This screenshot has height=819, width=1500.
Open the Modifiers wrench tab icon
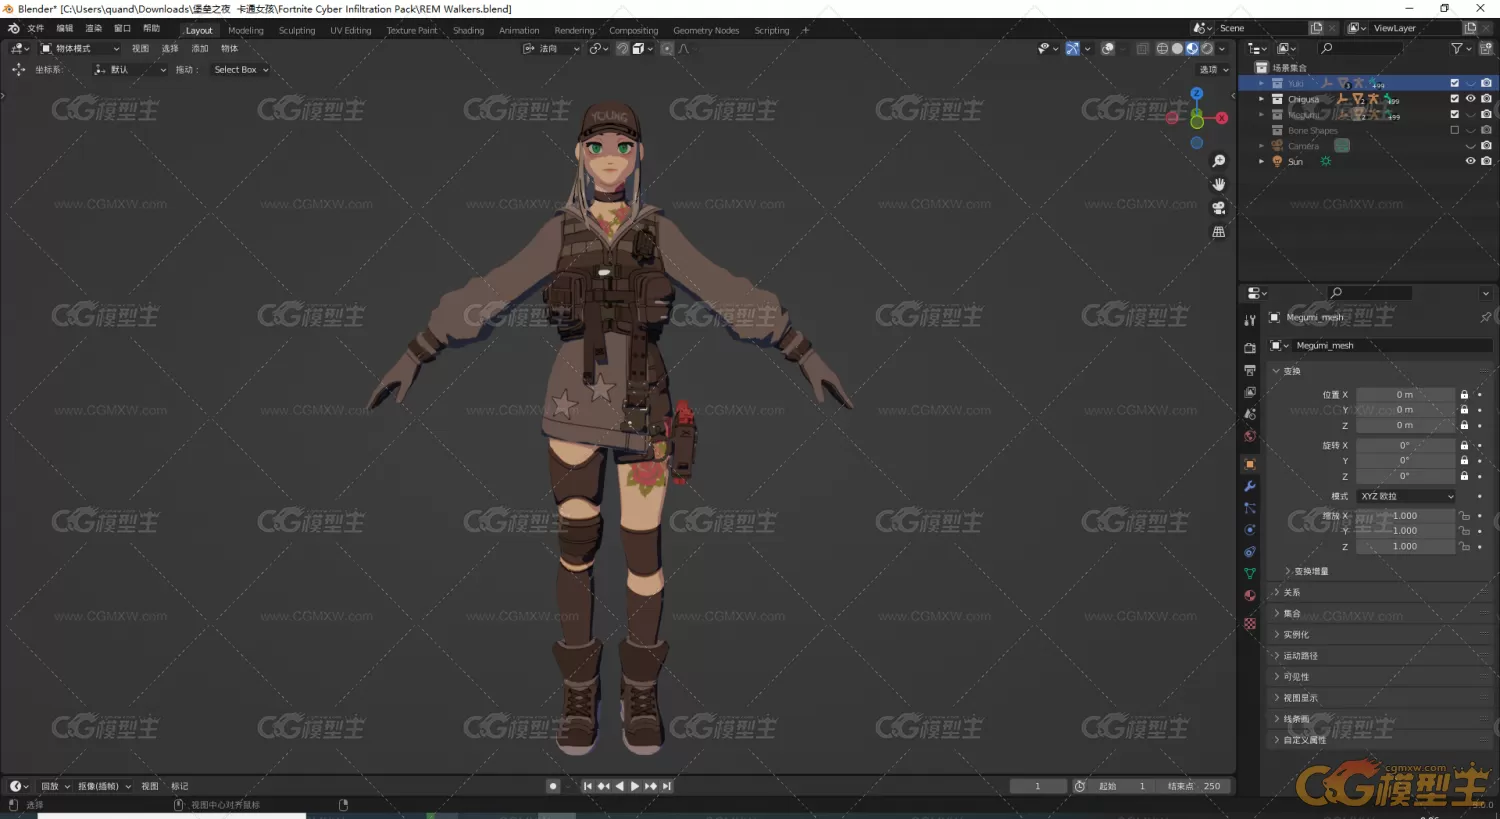(x=1249, y=486)
